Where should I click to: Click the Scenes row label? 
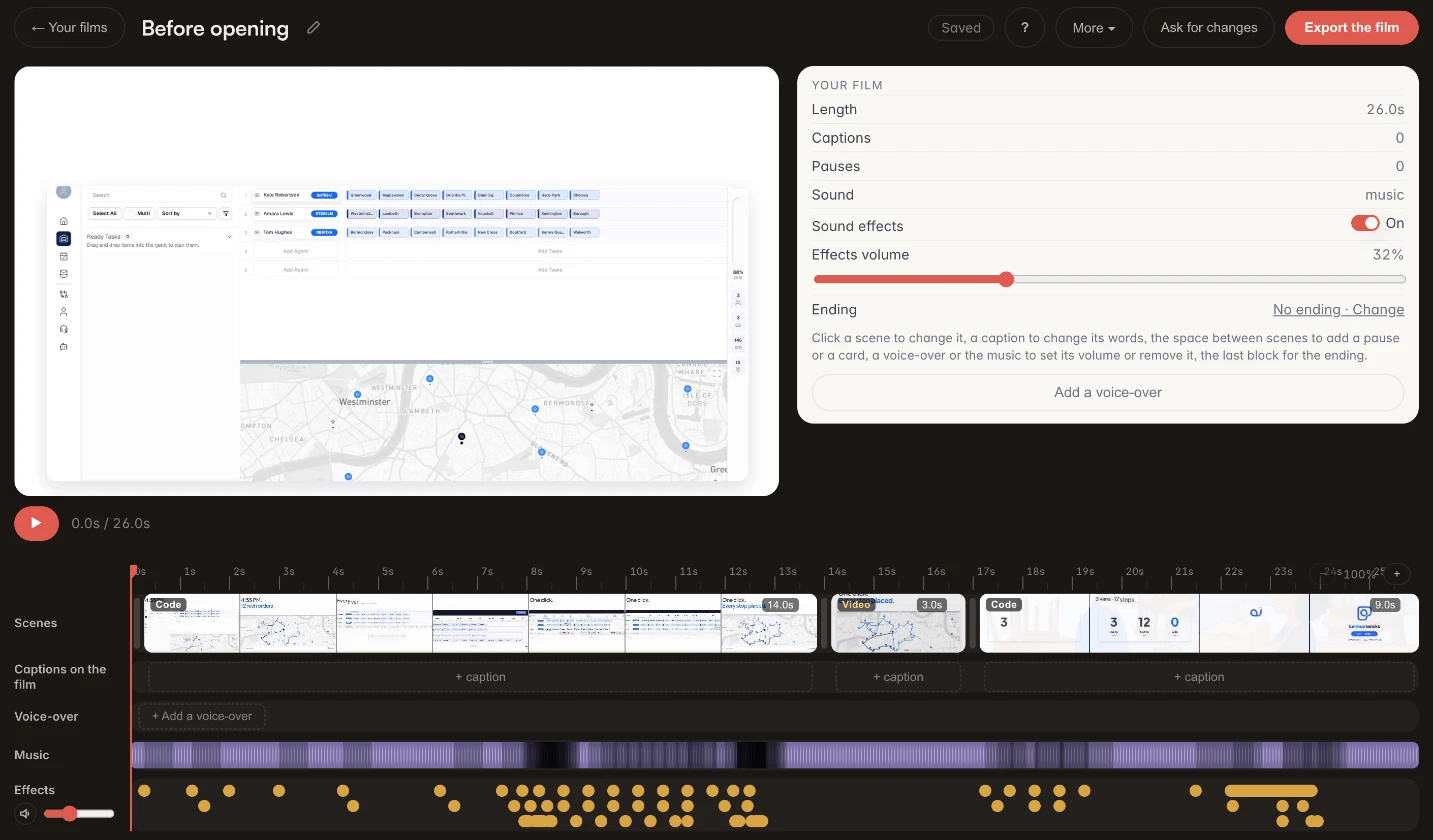pos(36,623)
